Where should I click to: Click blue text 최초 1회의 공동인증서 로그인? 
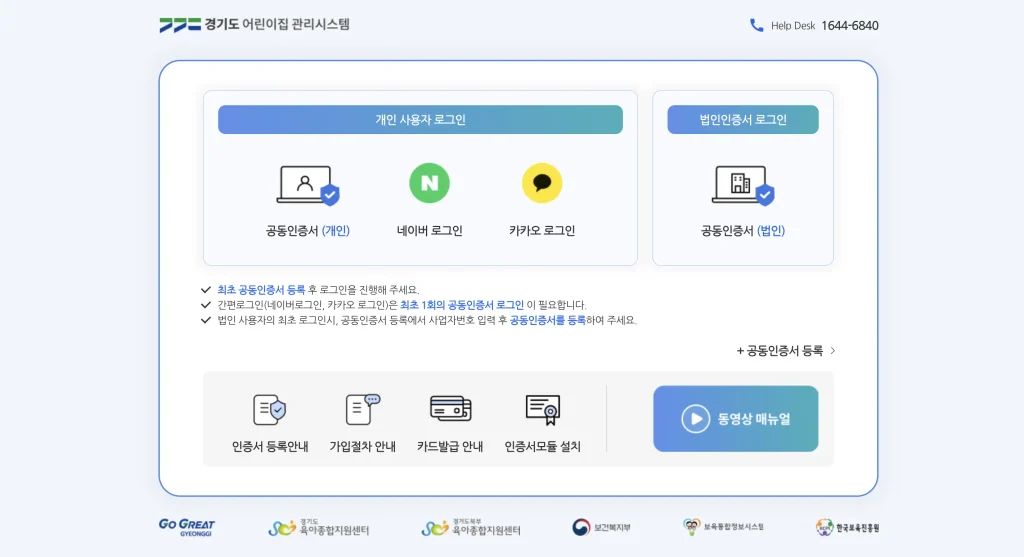(x=462, y=305)
